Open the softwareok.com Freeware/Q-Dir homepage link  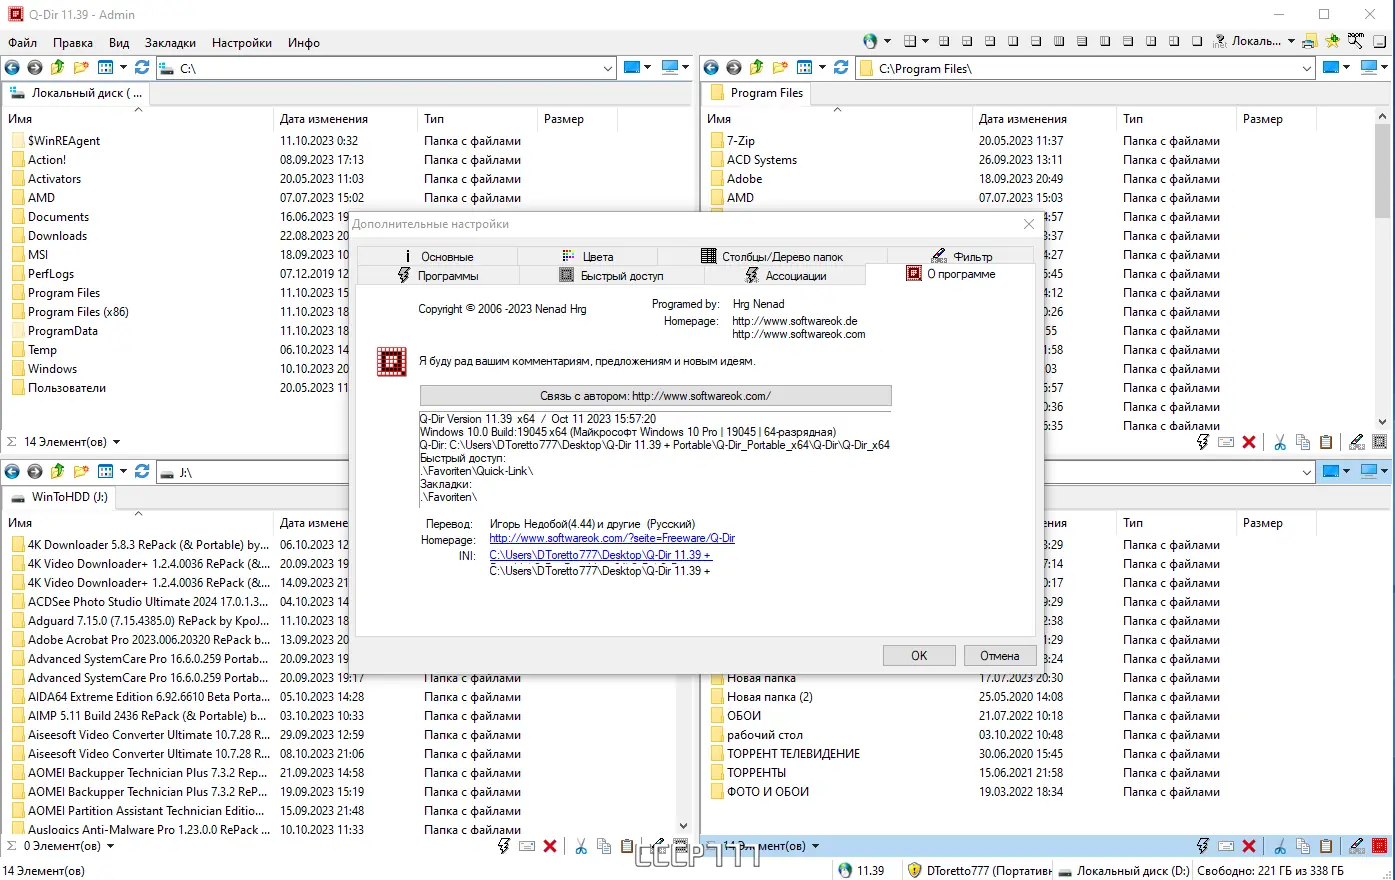tap(612, 538)
